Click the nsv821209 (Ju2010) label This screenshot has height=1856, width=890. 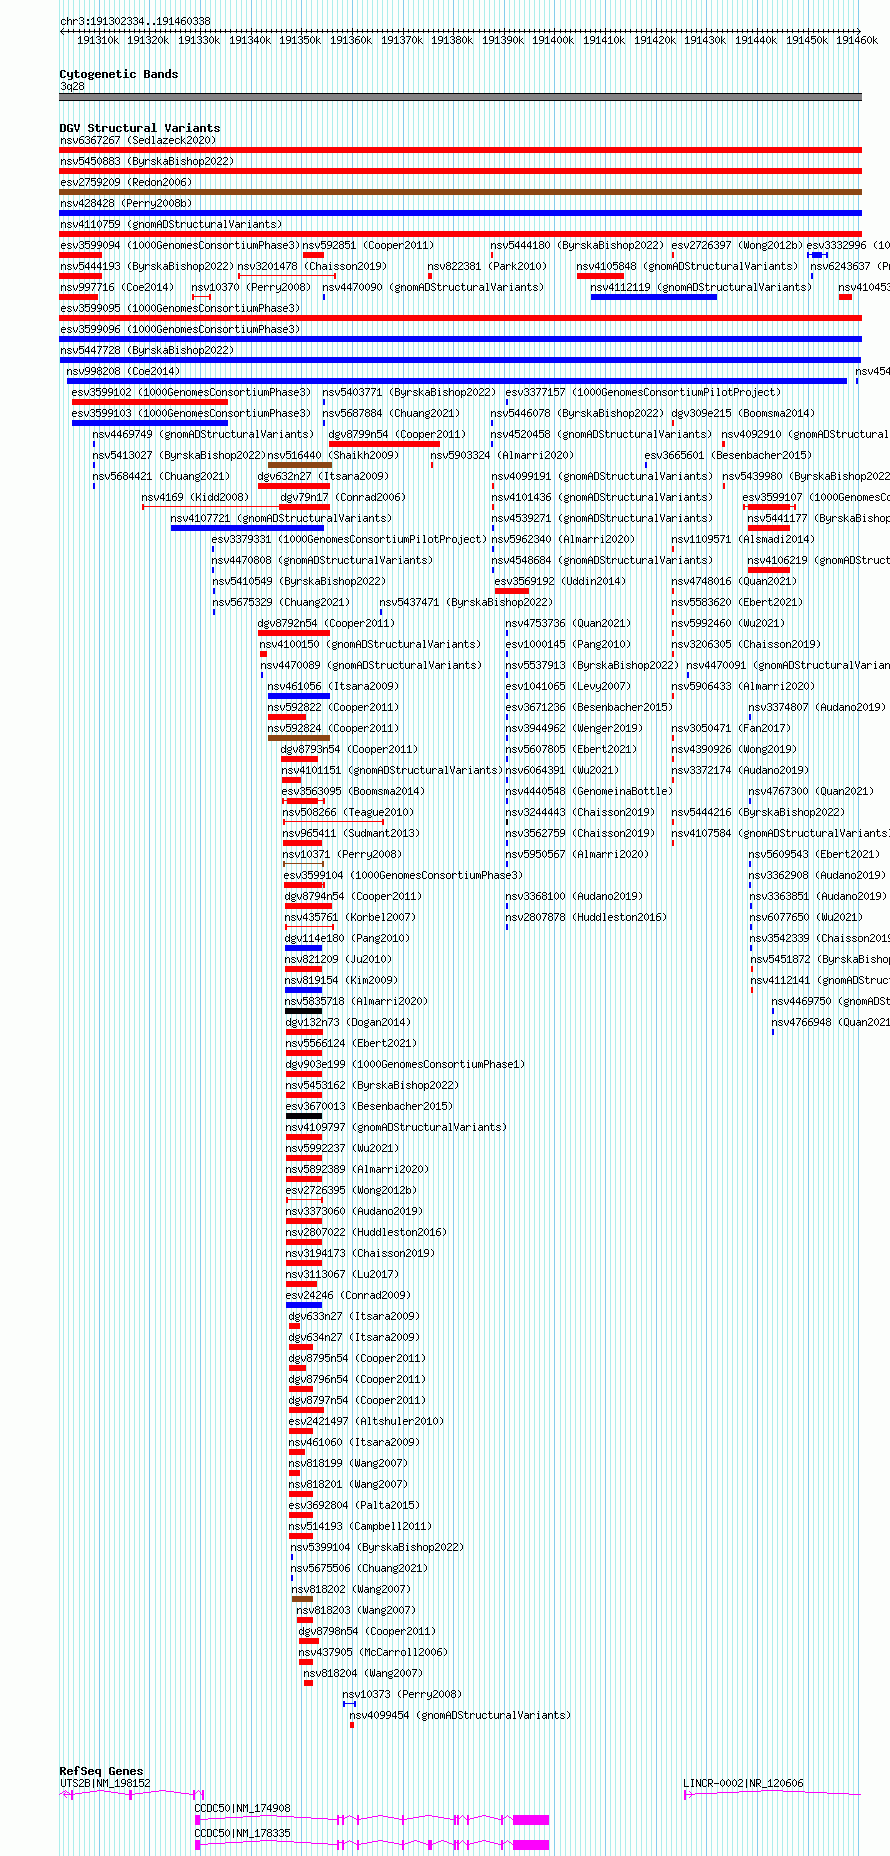click(339, 960)
